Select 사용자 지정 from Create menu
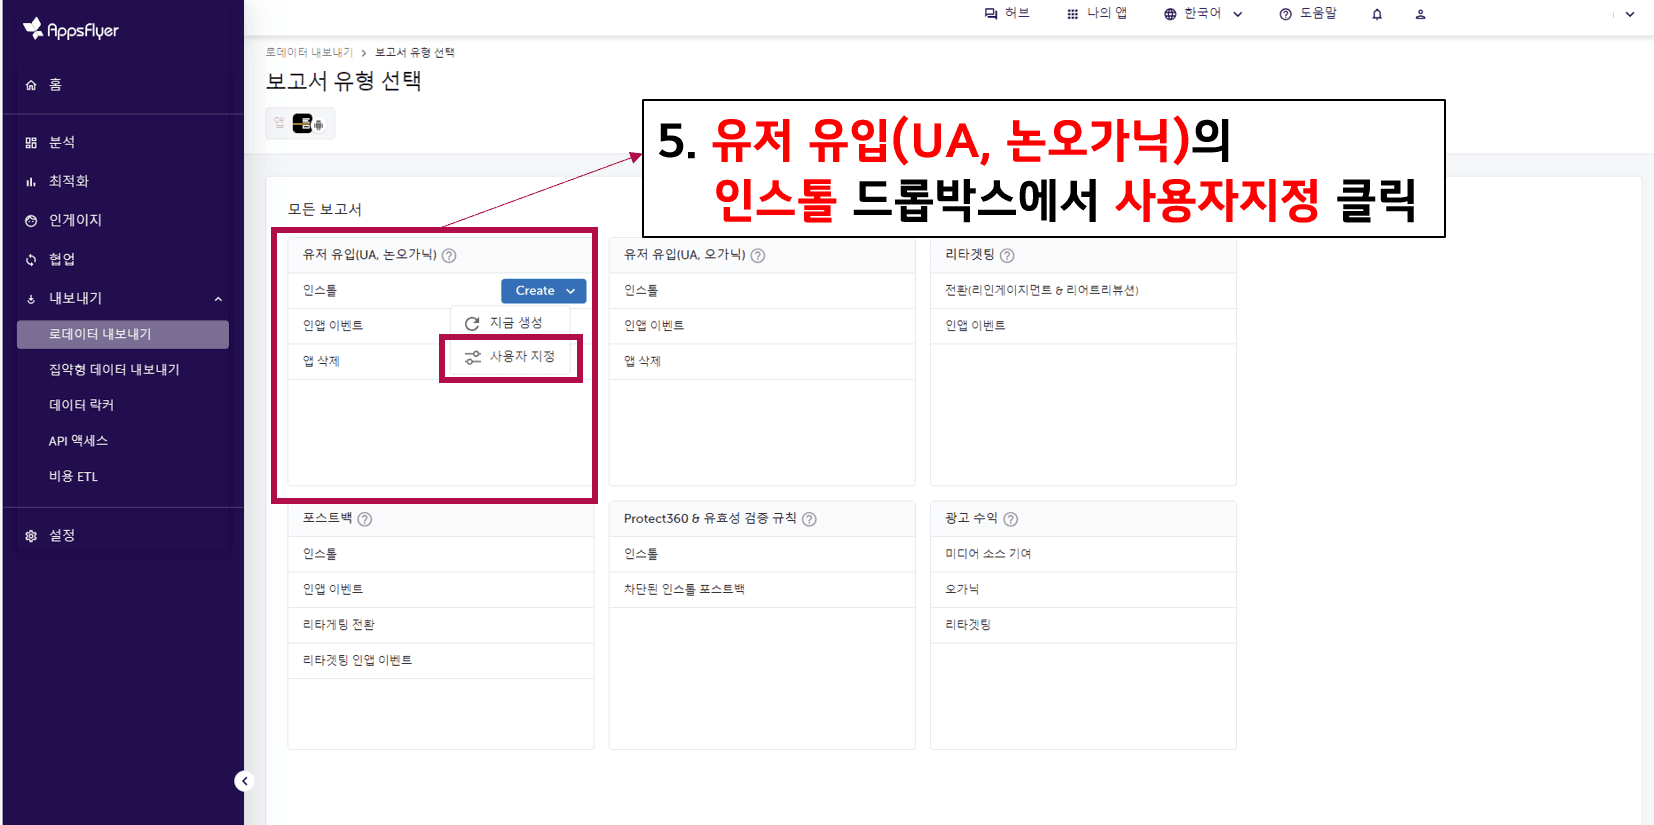Image resolution: width=1654 pixels, height=825 pixels. (510, 357)
